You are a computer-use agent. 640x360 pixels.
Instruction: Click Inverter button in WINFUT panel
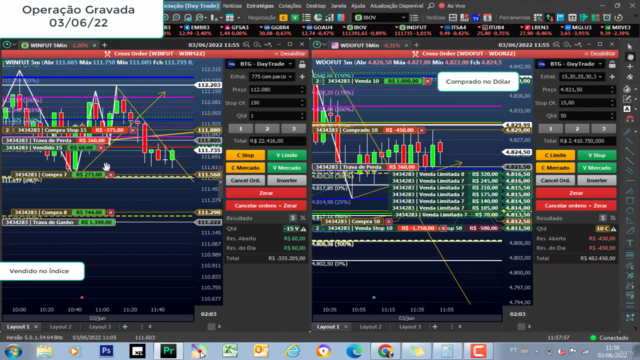[x=287, y=180]
